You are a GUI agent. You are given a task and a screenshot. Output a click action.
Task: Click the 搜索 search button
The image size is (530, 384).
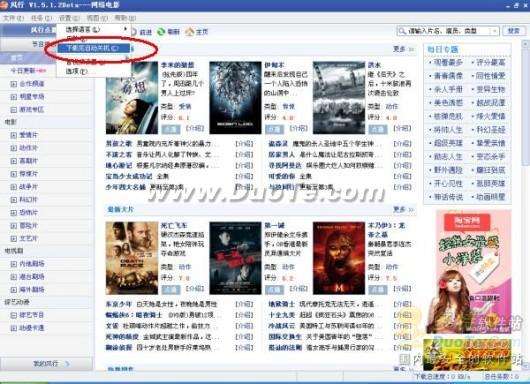click(x=513, y=31)
